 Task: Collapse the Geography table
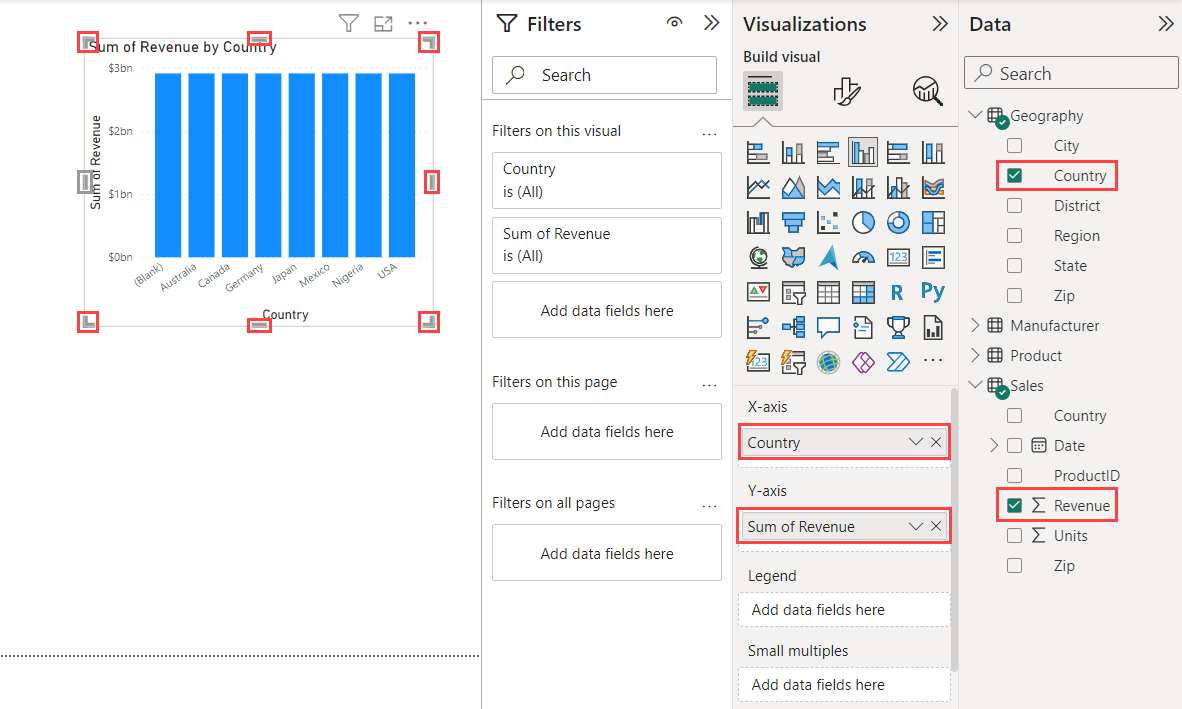[x=975, y=115]
